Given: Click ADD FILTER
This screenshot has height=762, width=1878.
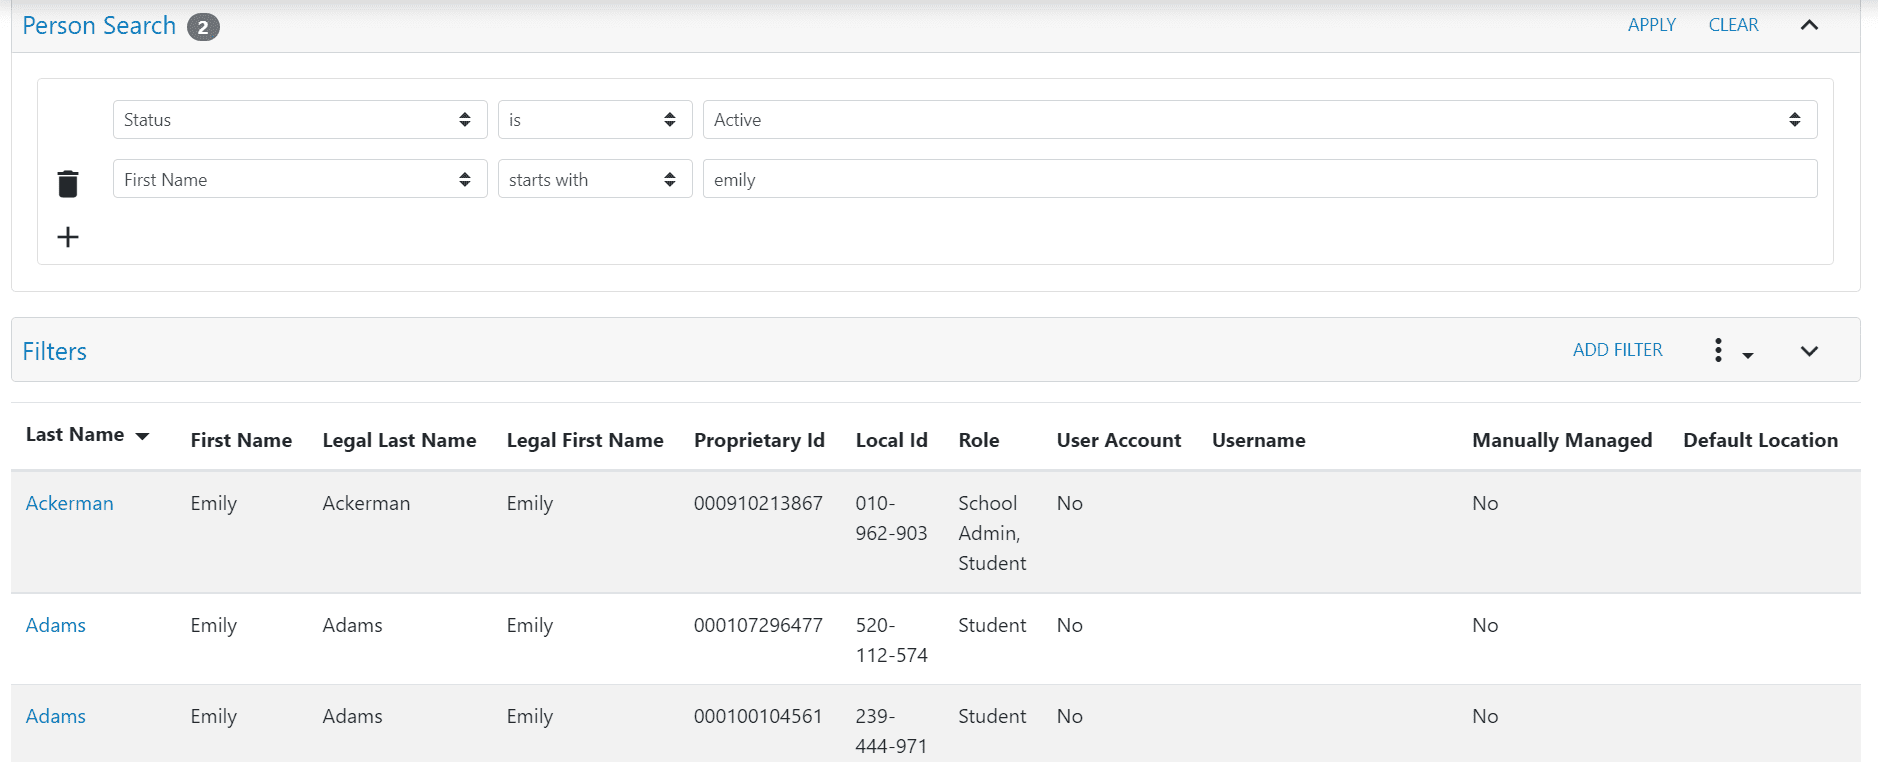Looking at the screenshot, I should [x=1617, y=350].
